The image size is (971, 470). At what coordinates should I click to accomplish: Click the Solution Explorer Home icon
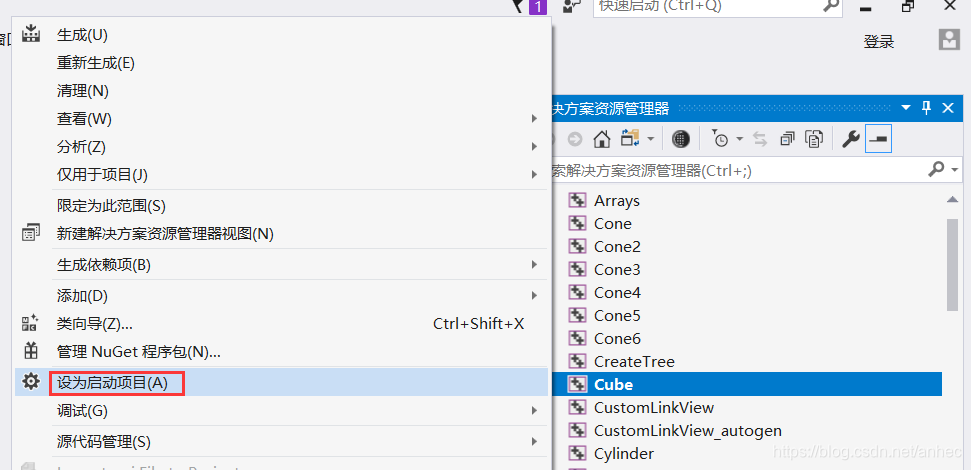click(x=601, y=139)
